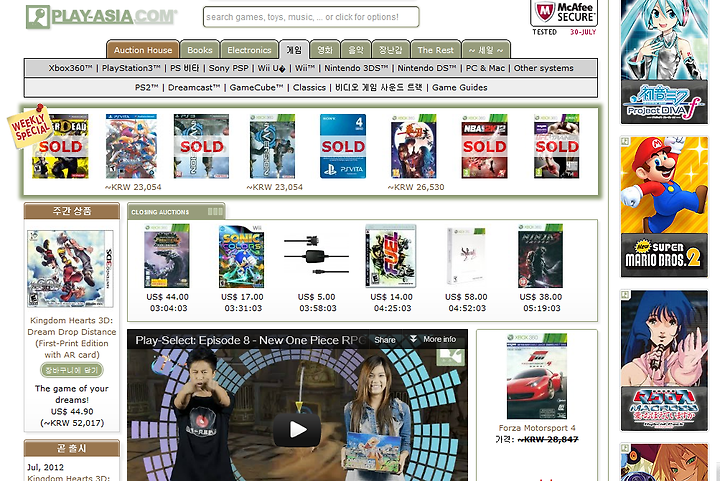Select the PS Vita card SOLD item

pos(343,146)
